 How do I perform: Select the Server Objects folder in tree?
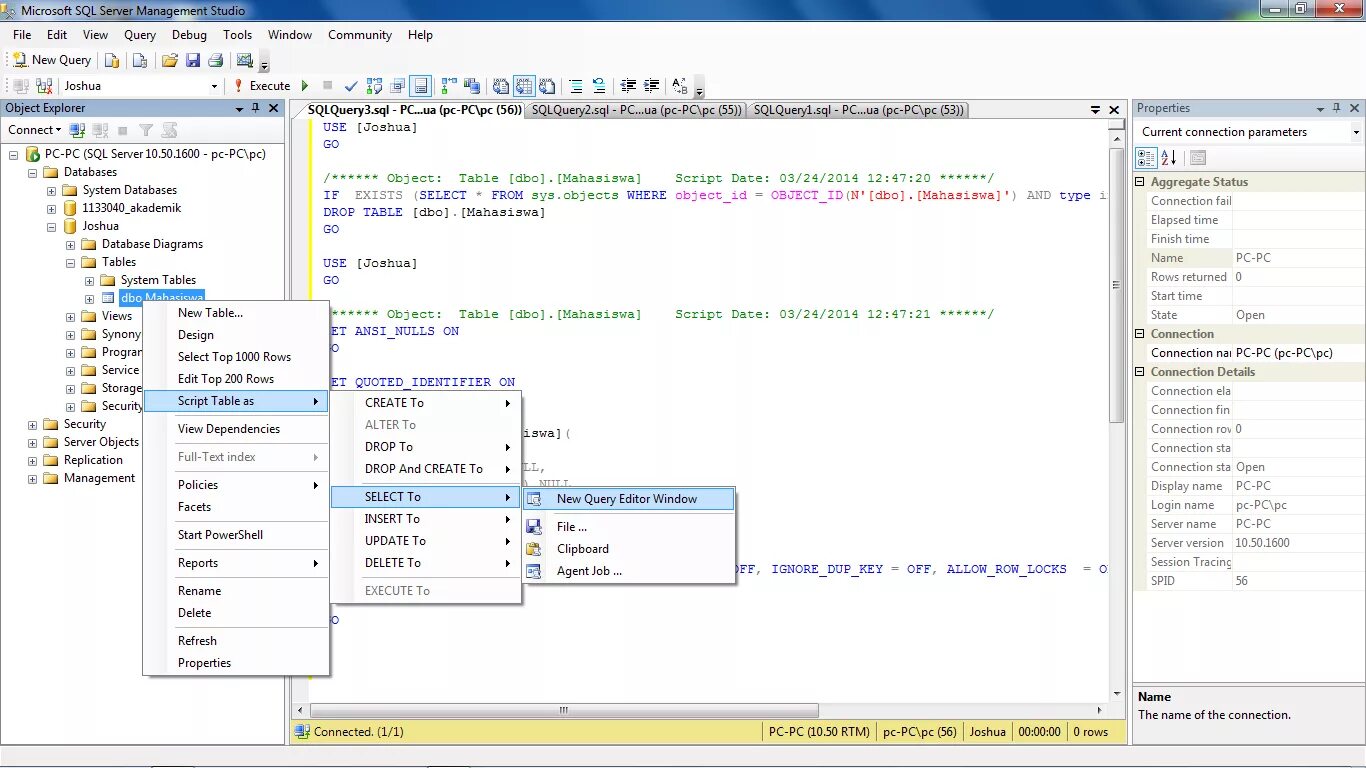(101, 442)
